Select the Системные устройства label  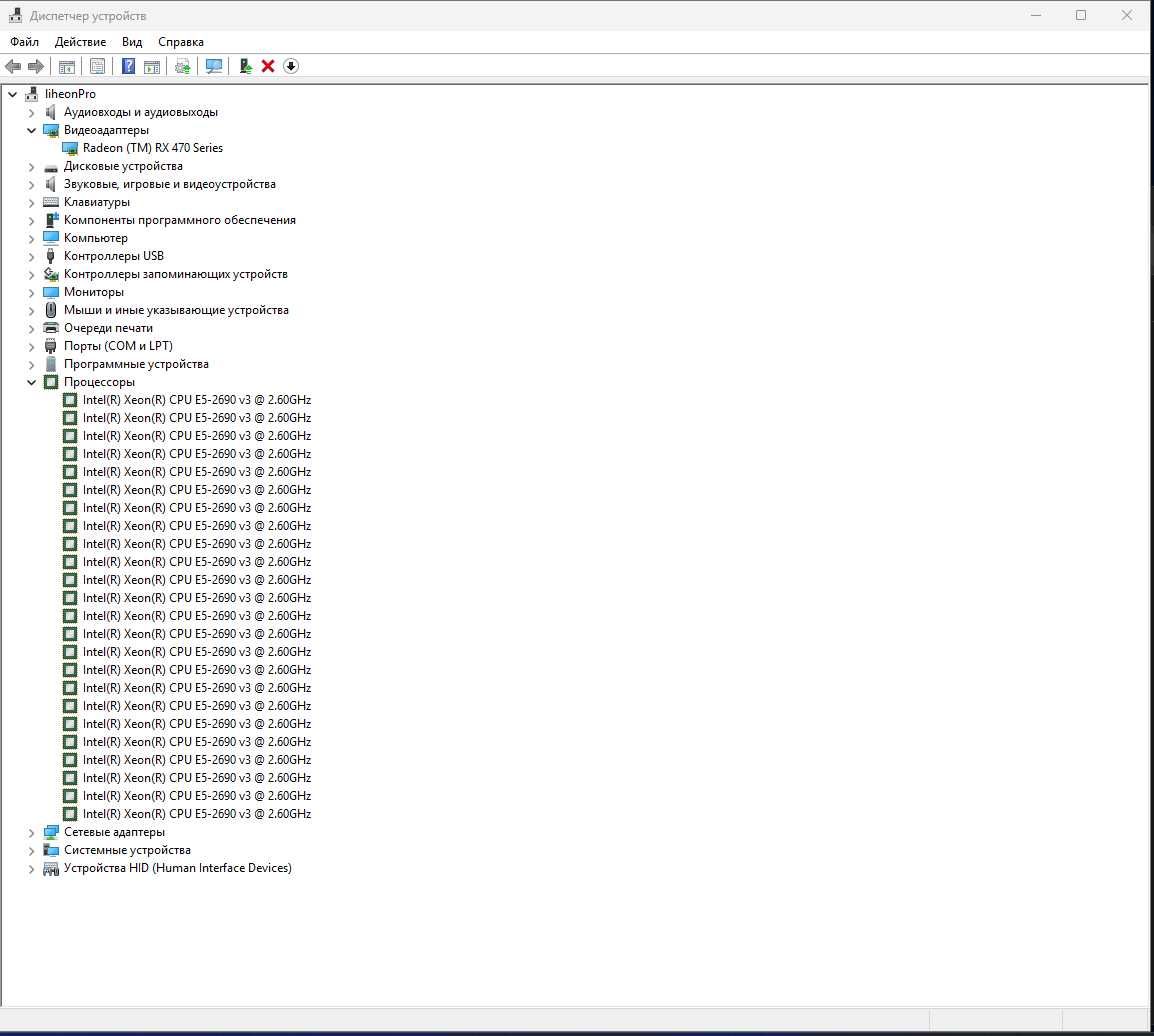tap(127, 850)
